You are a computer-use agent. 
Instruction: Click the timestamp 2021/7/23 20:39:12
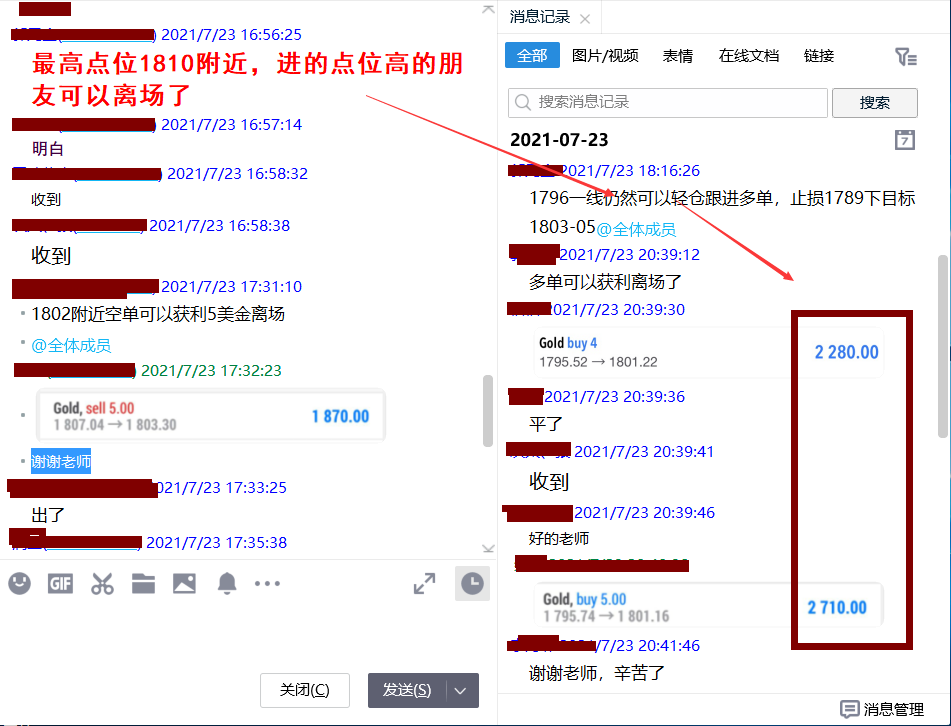(629, 254)
